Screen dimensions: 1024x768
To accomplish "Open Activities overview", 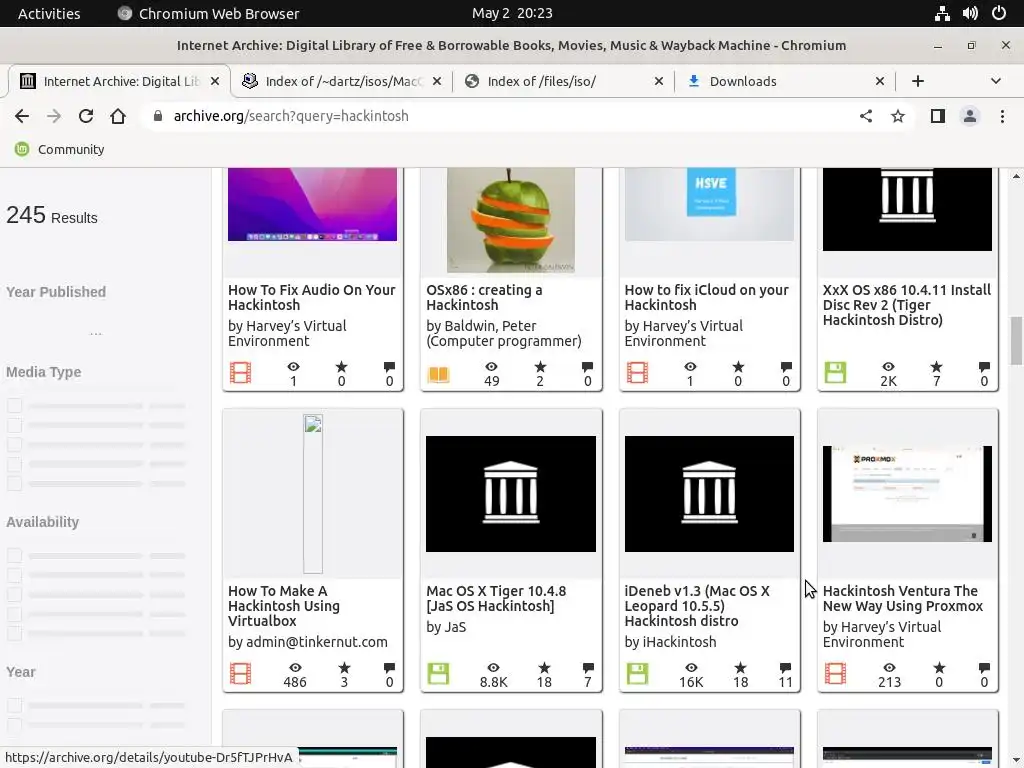I will pos(49,13).
